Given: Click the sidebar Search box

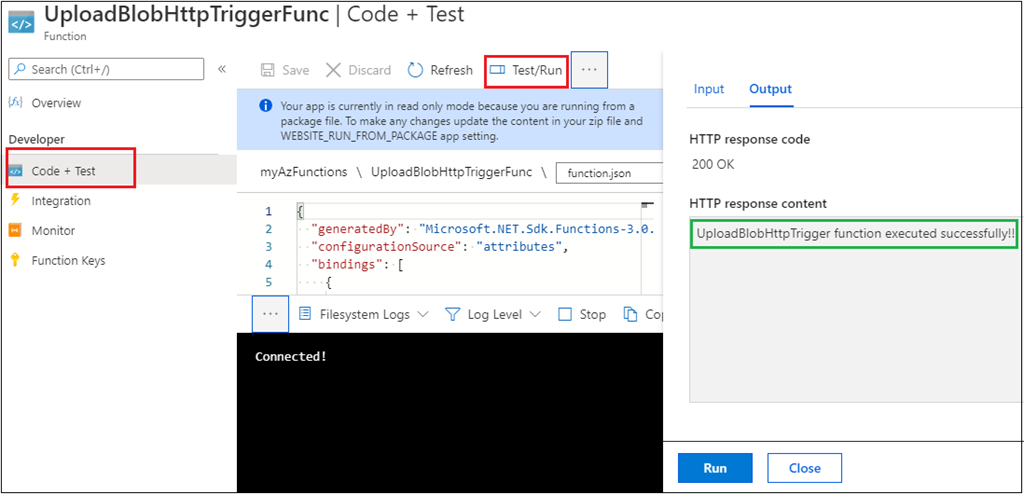Looking at the screenshot, I should click(x=107, y=69).
